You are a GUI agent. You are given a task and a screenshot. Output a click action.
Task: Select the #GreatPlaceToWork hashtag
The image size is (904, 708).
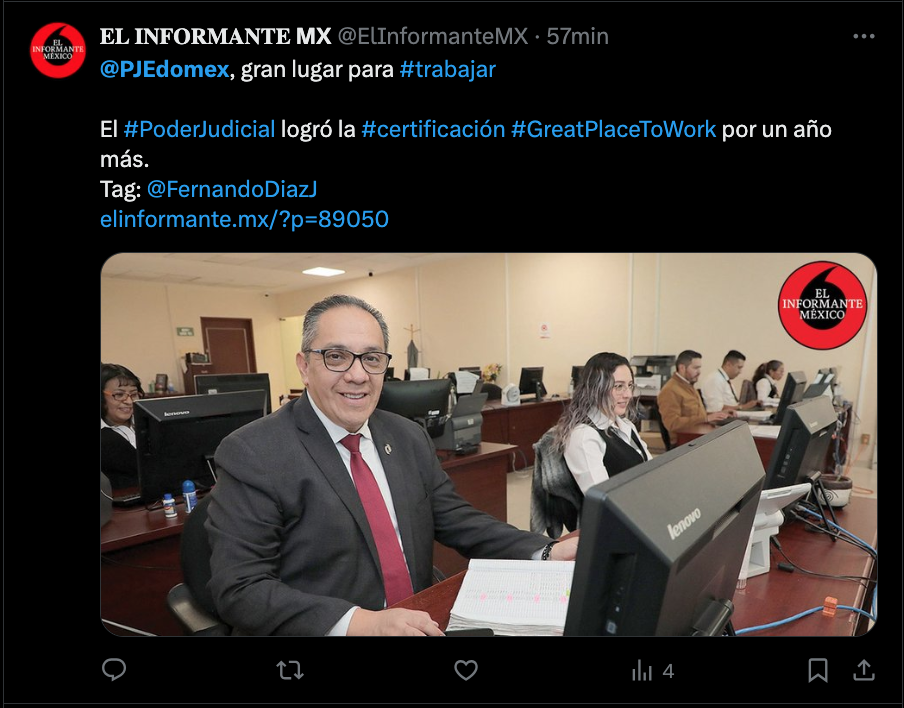[613, 129]
